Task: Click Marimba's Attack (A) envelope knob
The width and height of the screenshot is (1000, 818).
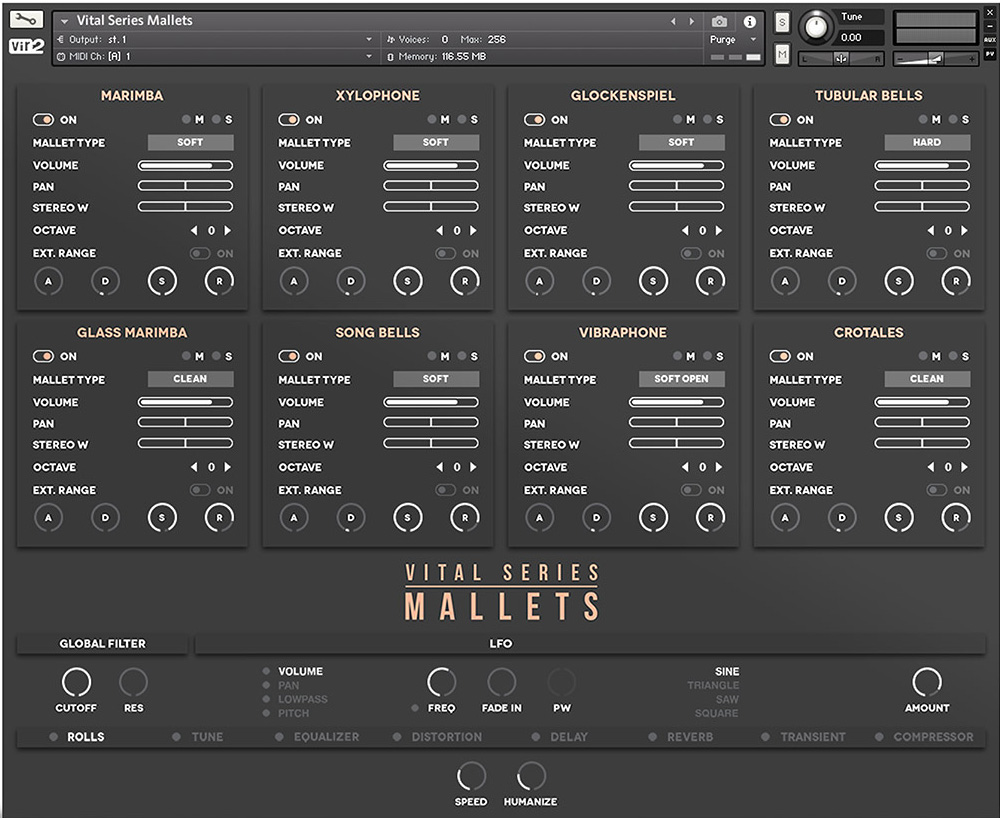Action: pos(46,281)
